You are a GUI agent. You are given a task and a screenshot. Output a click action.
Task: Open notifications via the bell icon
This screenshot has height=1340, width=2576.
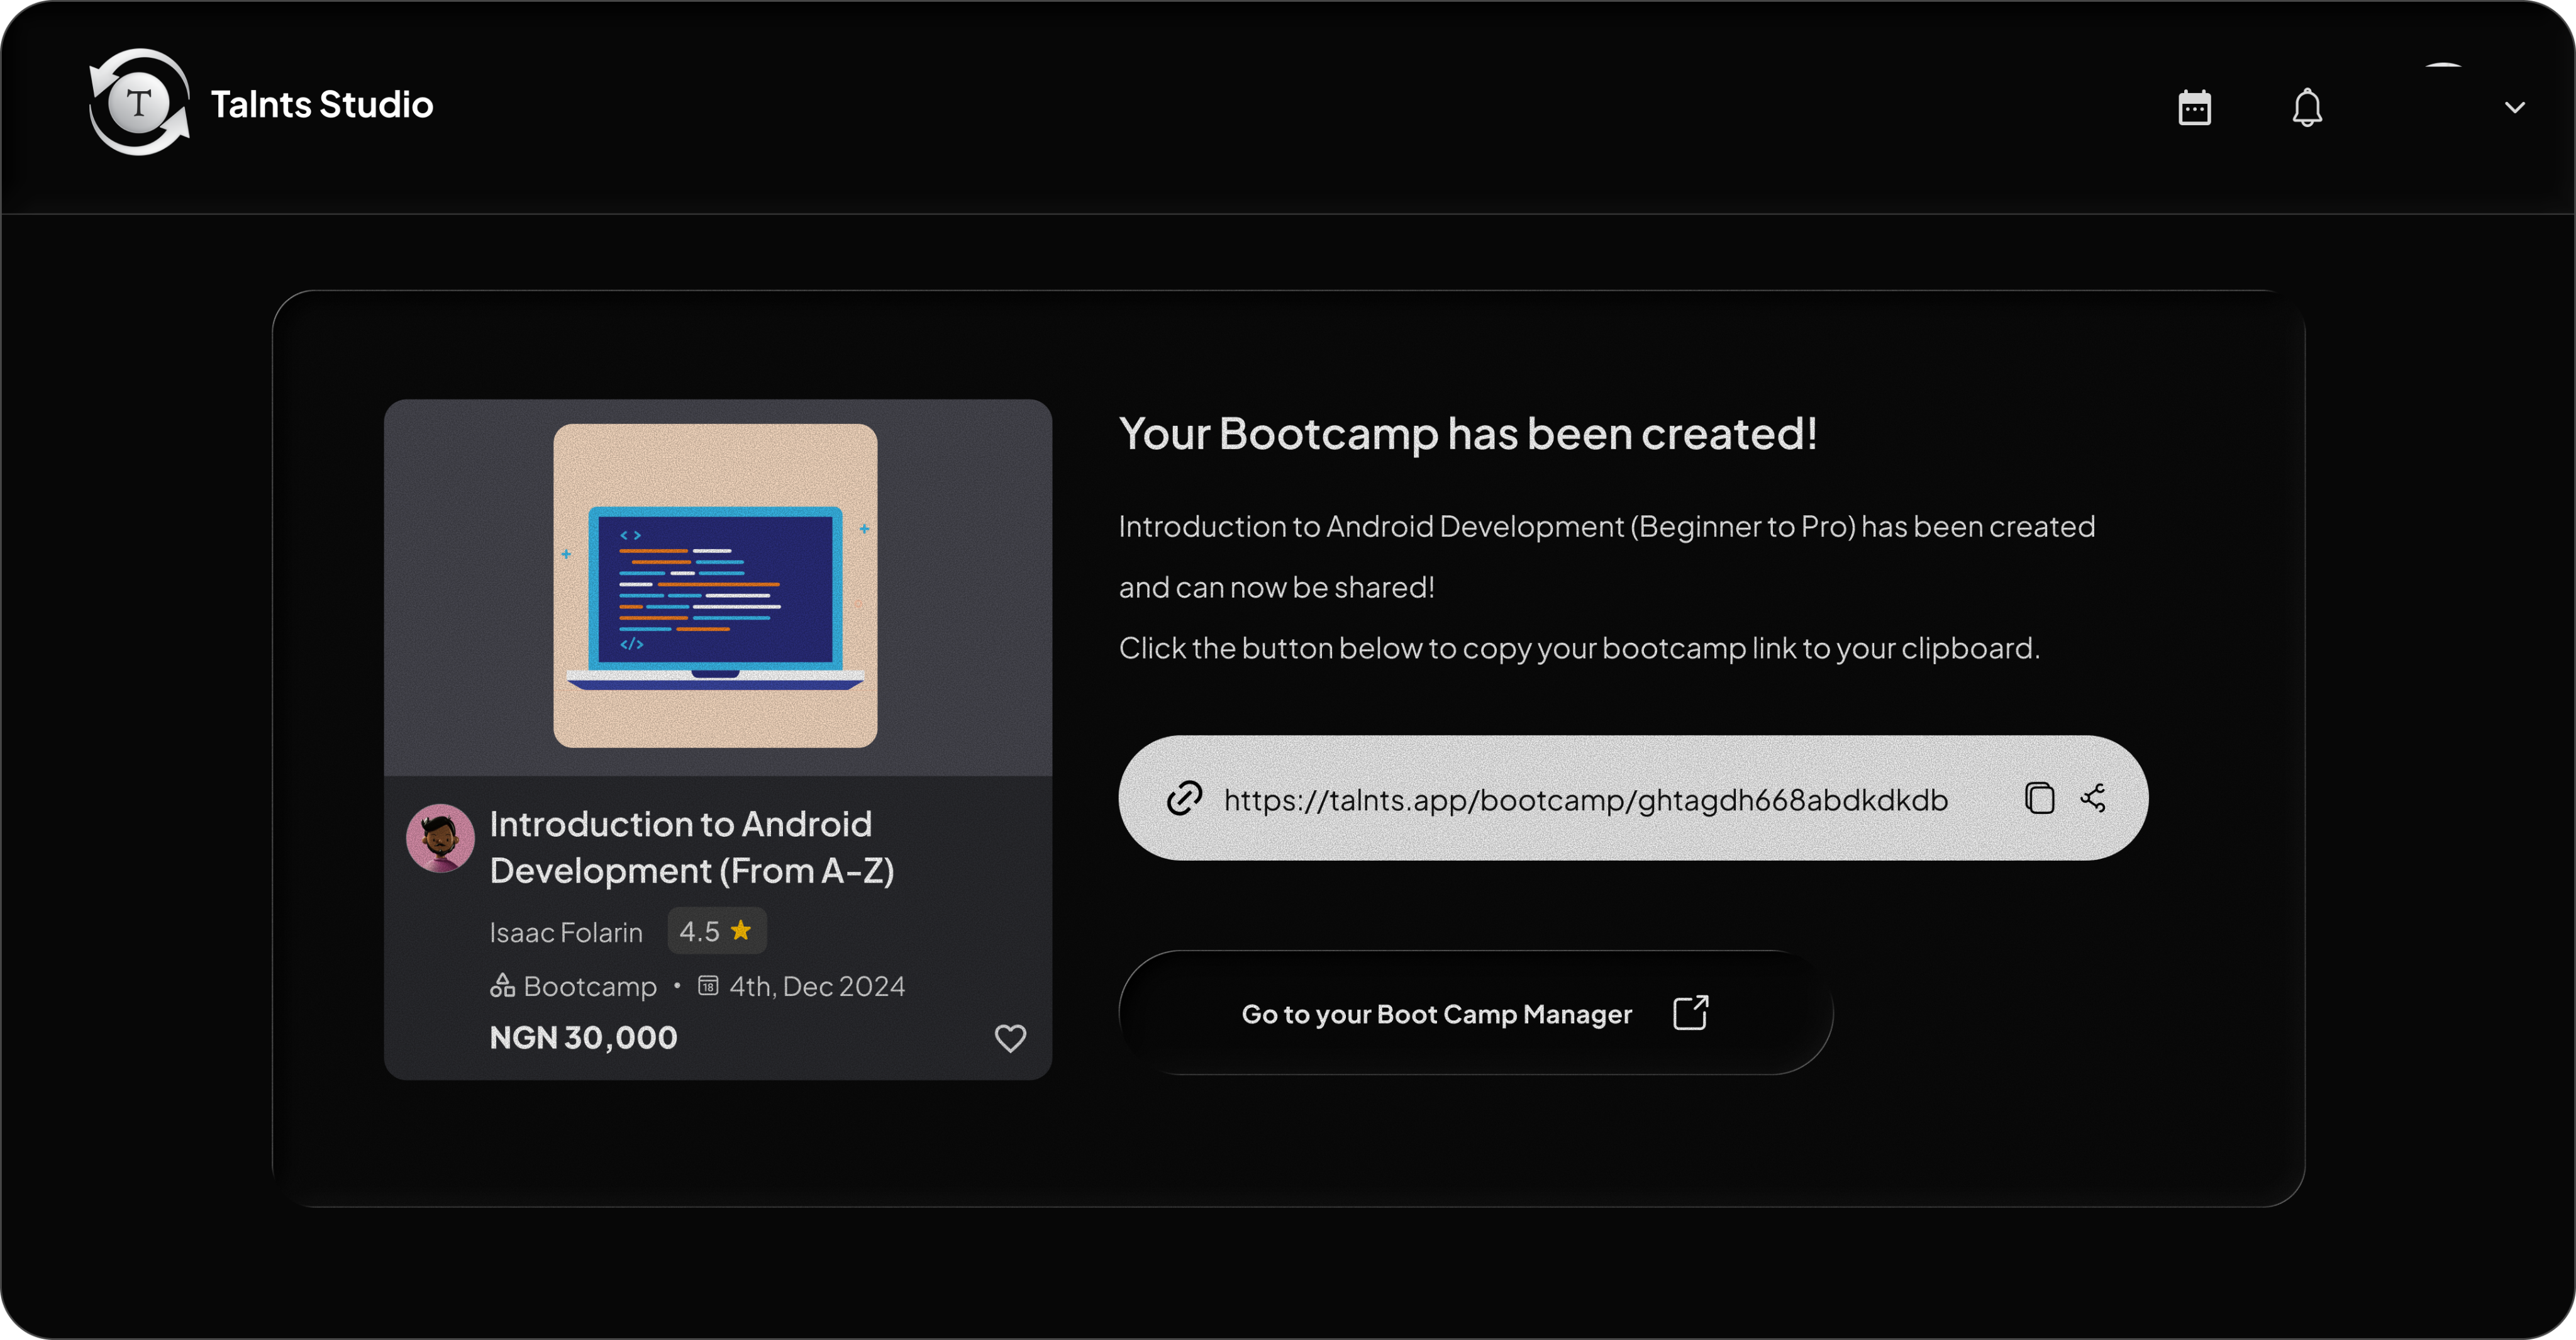[2307, 107]
